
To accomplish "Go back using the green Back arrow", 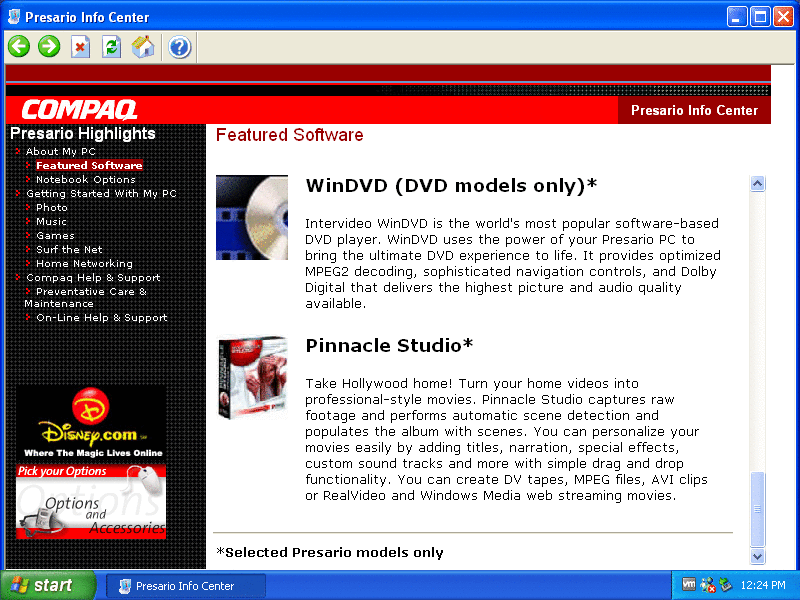I will [19, 47].
